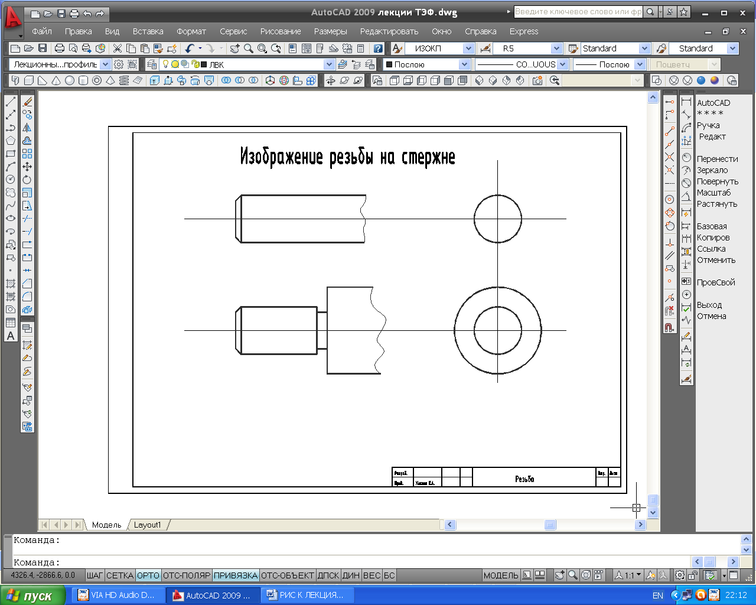Click Повернуть in the side panel
The image size is (756, 605).
pos(717,182)
